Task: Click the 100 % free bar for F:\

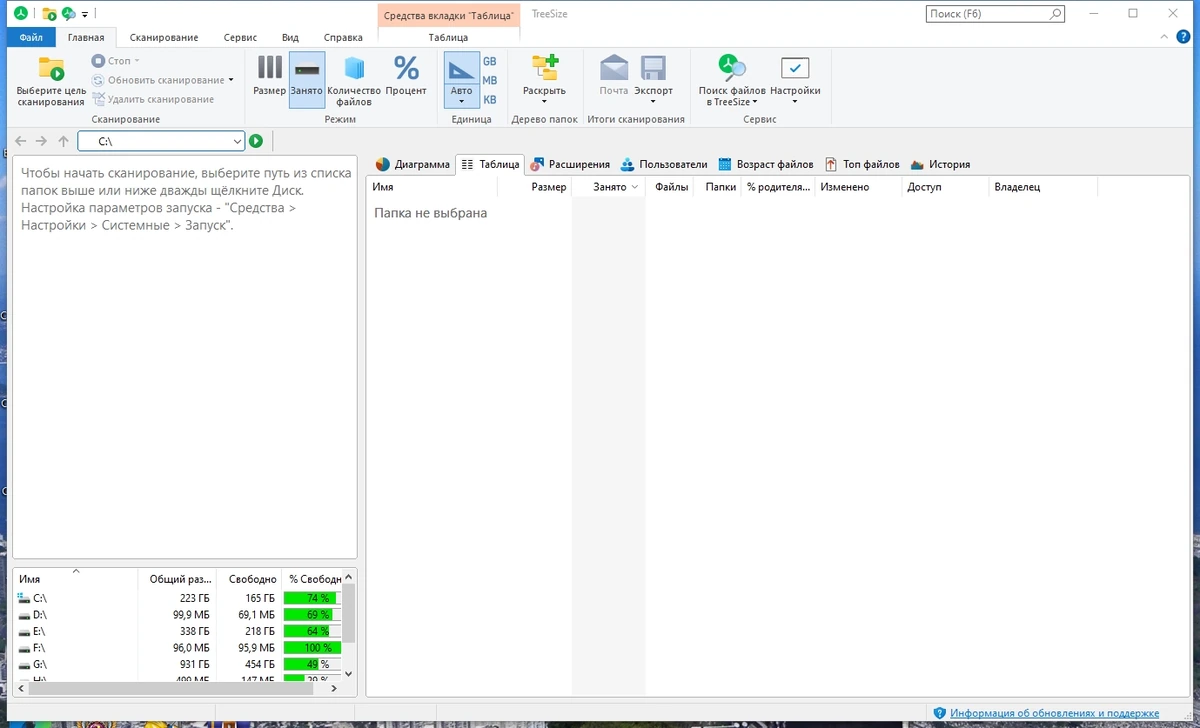Action: [x=312, y=648]
